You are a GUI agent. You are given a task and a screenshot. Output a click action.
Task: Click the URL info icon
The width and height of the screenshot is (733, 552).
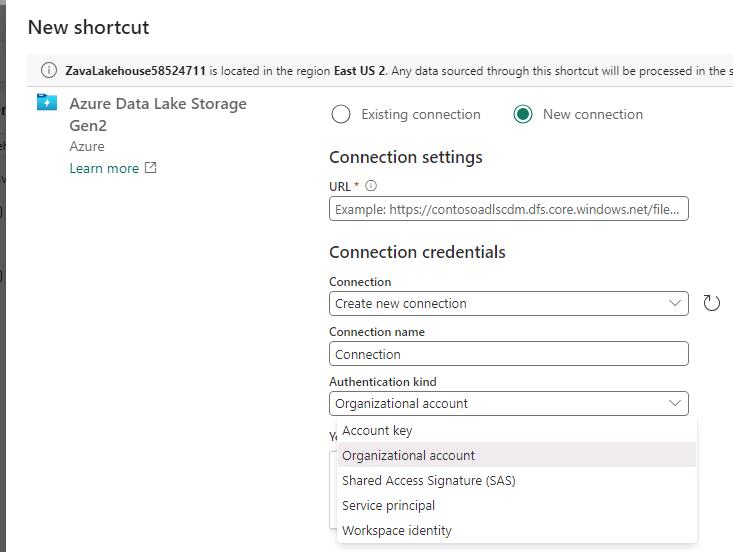coord(371,186)
